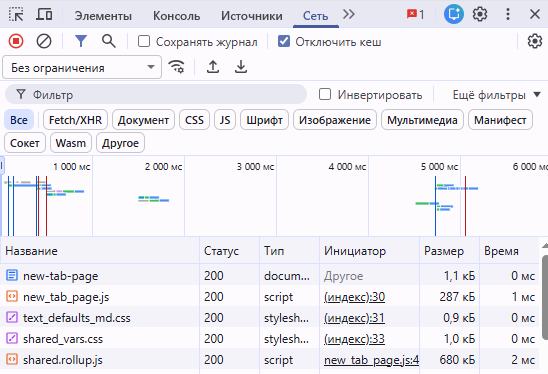
Task: Export HAR file with download icon
Action: 241,67
